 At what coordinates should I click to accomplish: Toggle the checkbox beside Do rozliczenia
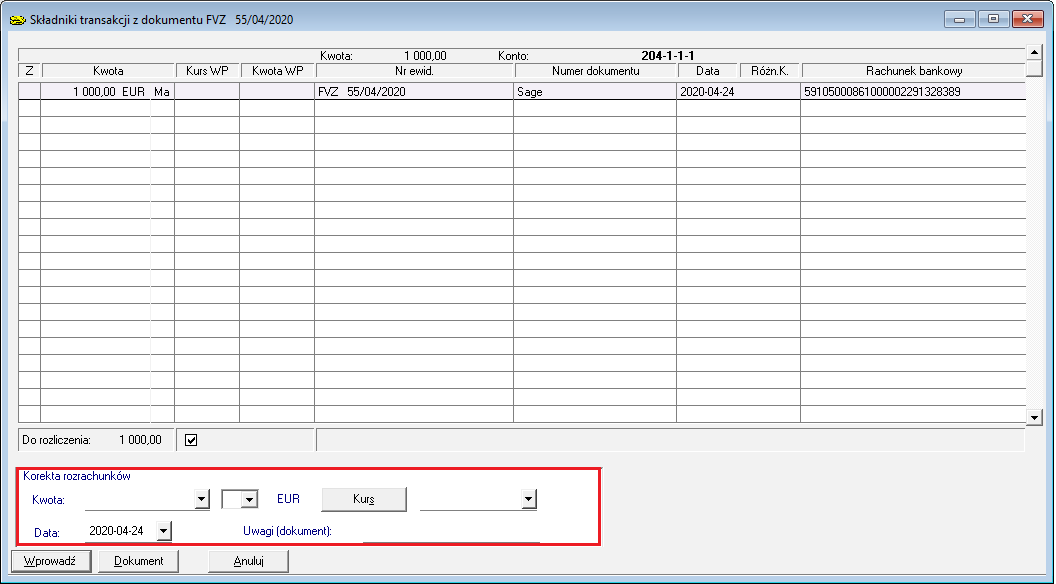(191, 440)
